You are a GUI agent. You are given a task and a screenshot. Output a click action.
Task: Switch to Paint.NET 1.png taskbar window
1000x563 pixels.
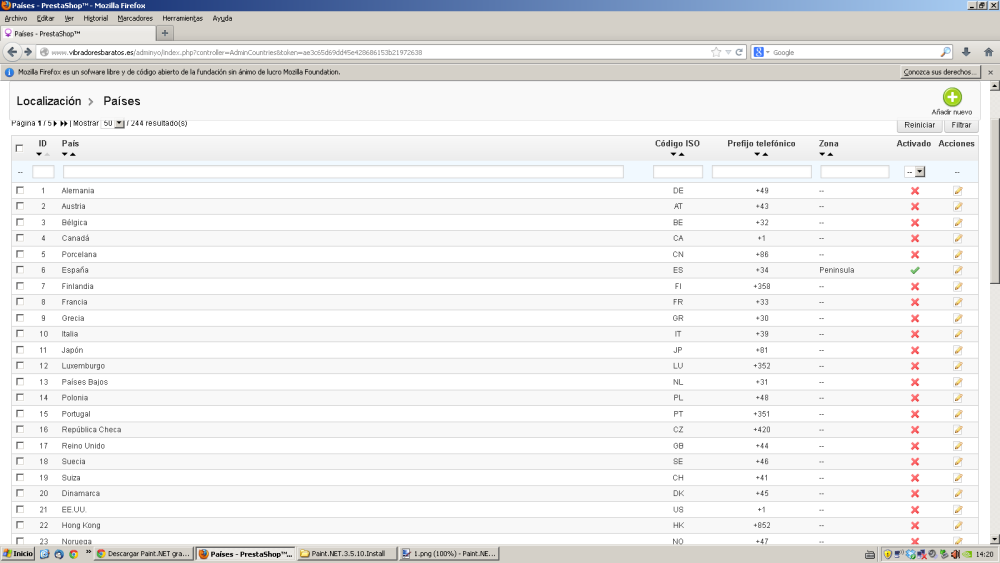click(x=449, y=553)
